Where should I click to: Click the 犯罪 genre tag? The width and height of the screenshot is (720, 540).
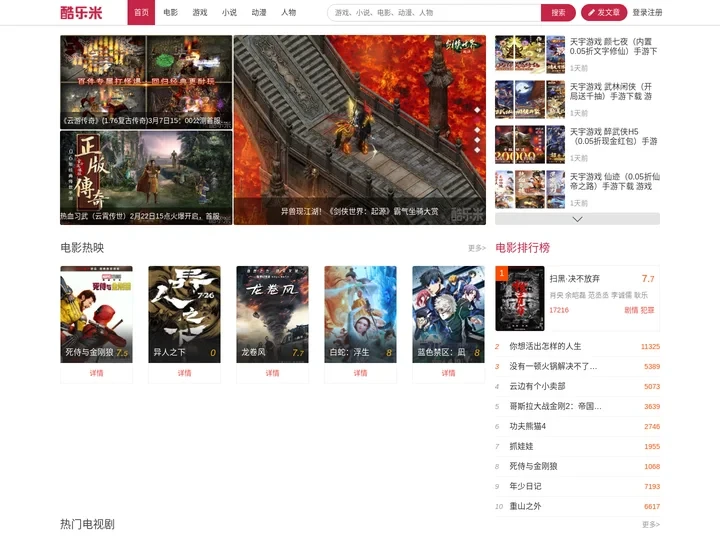[x=647, y=310]
